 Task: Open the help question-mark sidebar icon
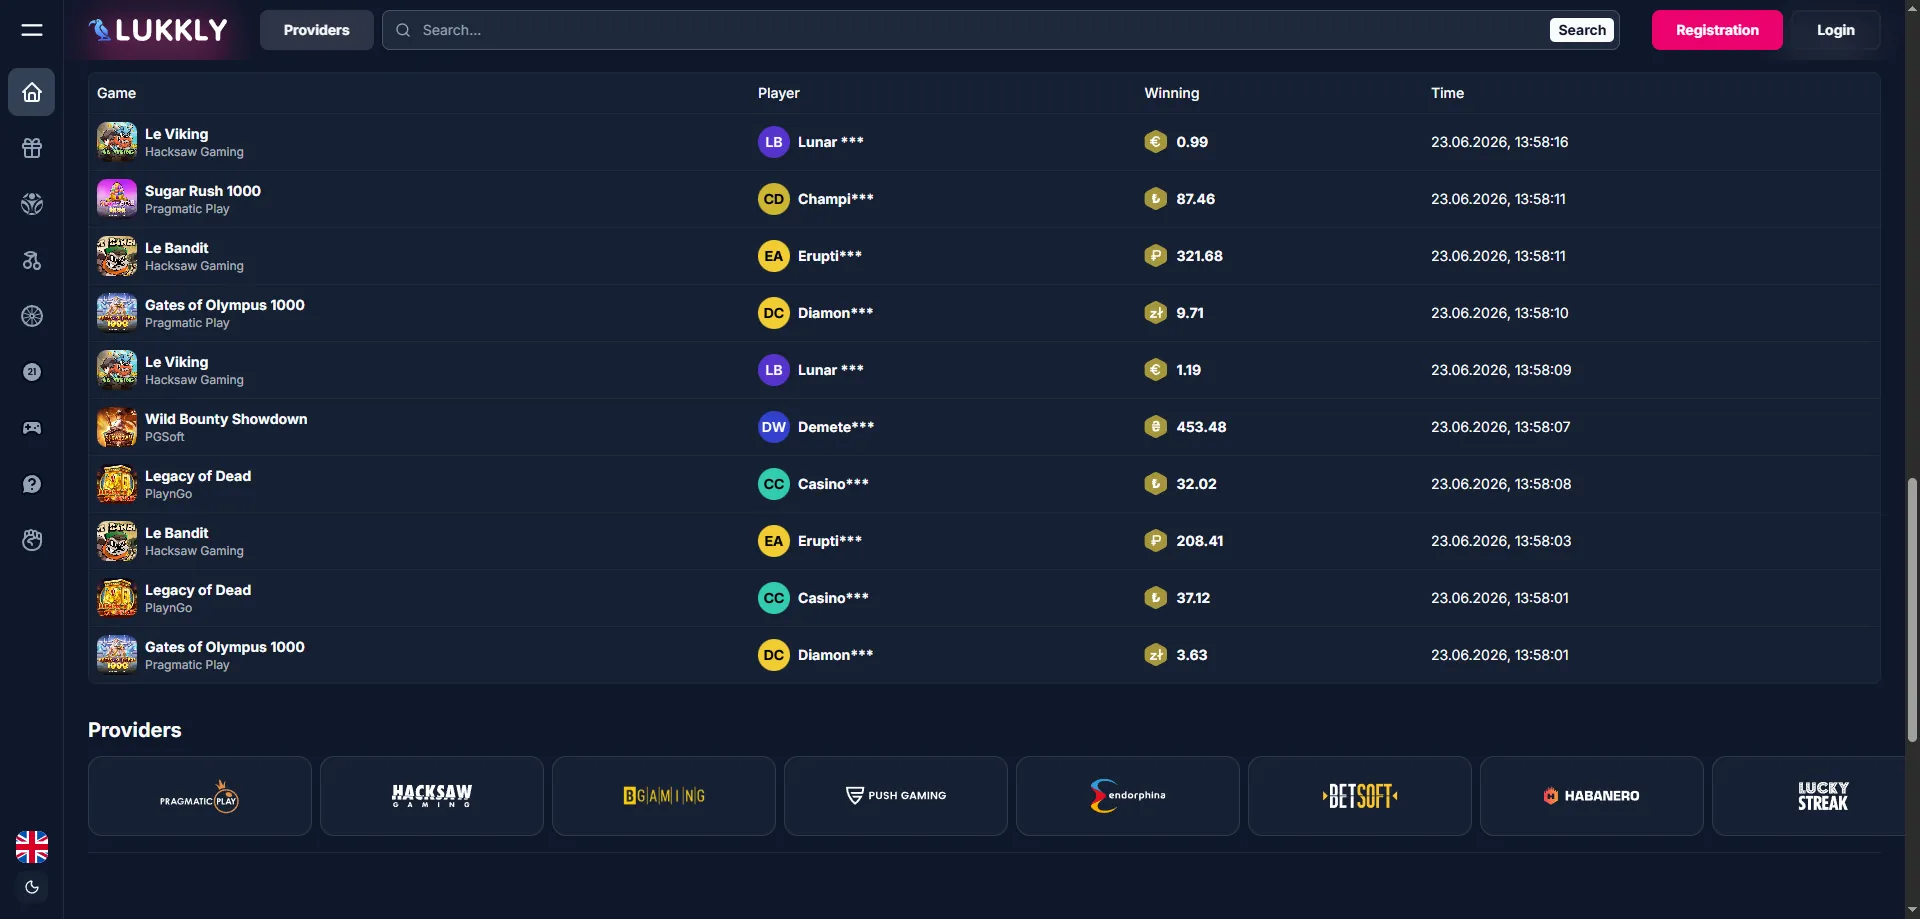click(x=32, y=484)
